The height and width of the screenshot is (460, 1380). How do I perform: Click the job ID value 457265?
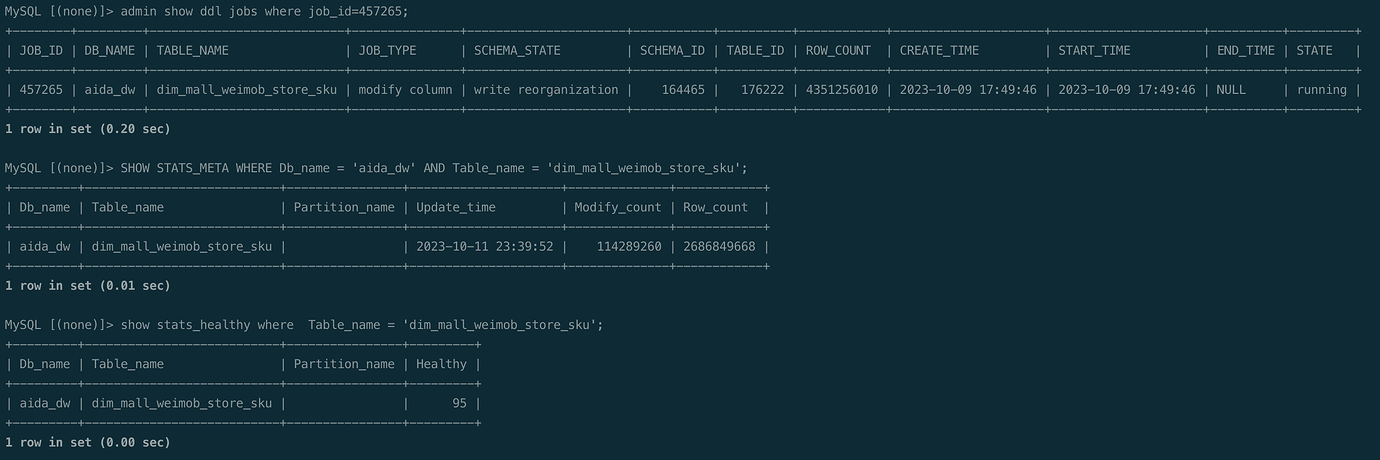click(41, 90)
